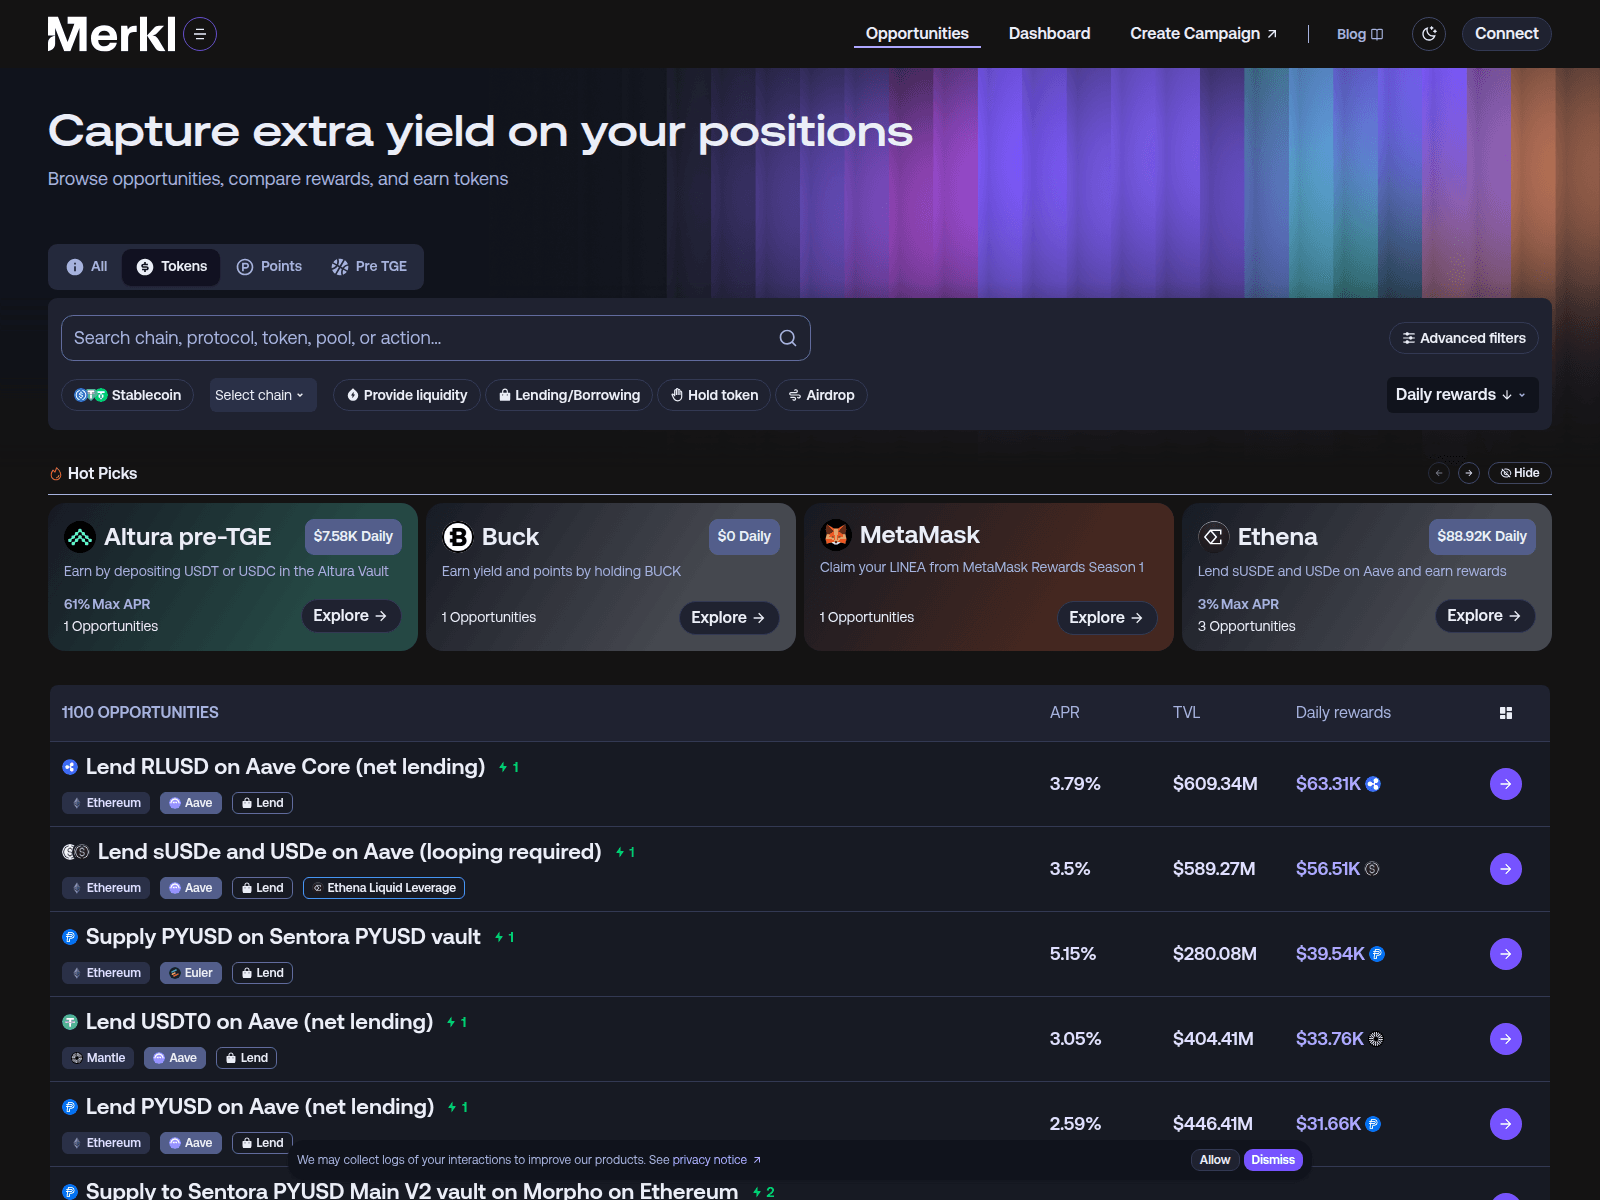Focus the search chain, protocol, token field
1600x1200 pixels.
point(436,338)
